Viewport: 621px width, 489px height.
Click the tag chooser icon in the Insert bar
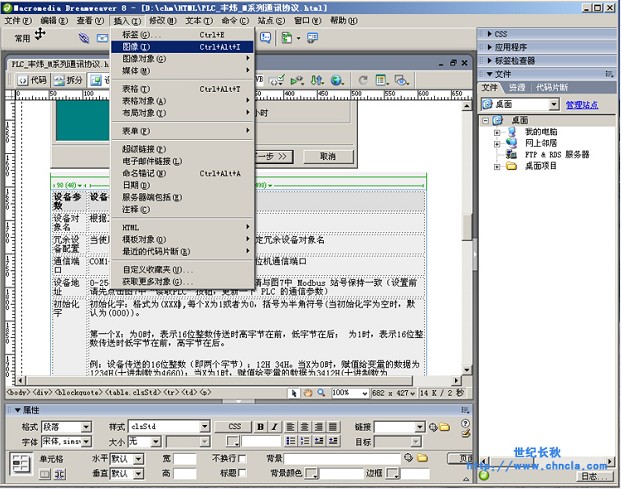(x=312, y=38)
